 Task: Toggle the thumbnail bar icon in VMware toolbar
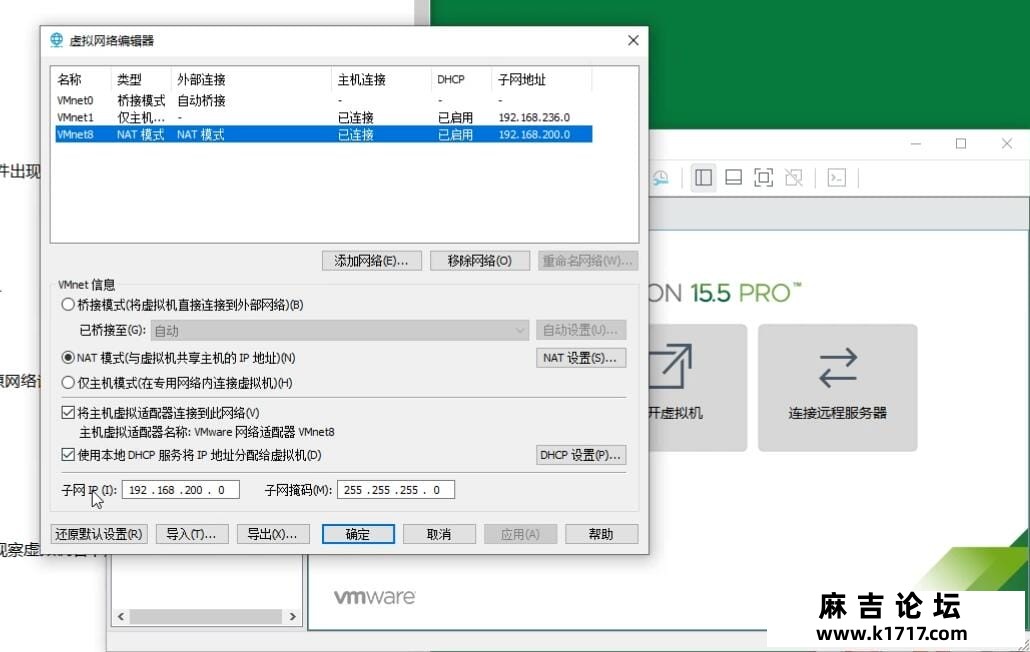pyautogui.click(x=733, y=177)
